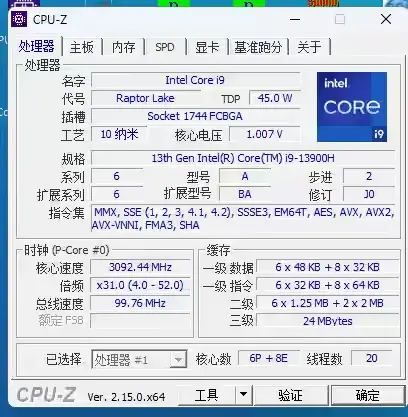Click the extended model value BA
408x417 pixels.
pos(245,194)
